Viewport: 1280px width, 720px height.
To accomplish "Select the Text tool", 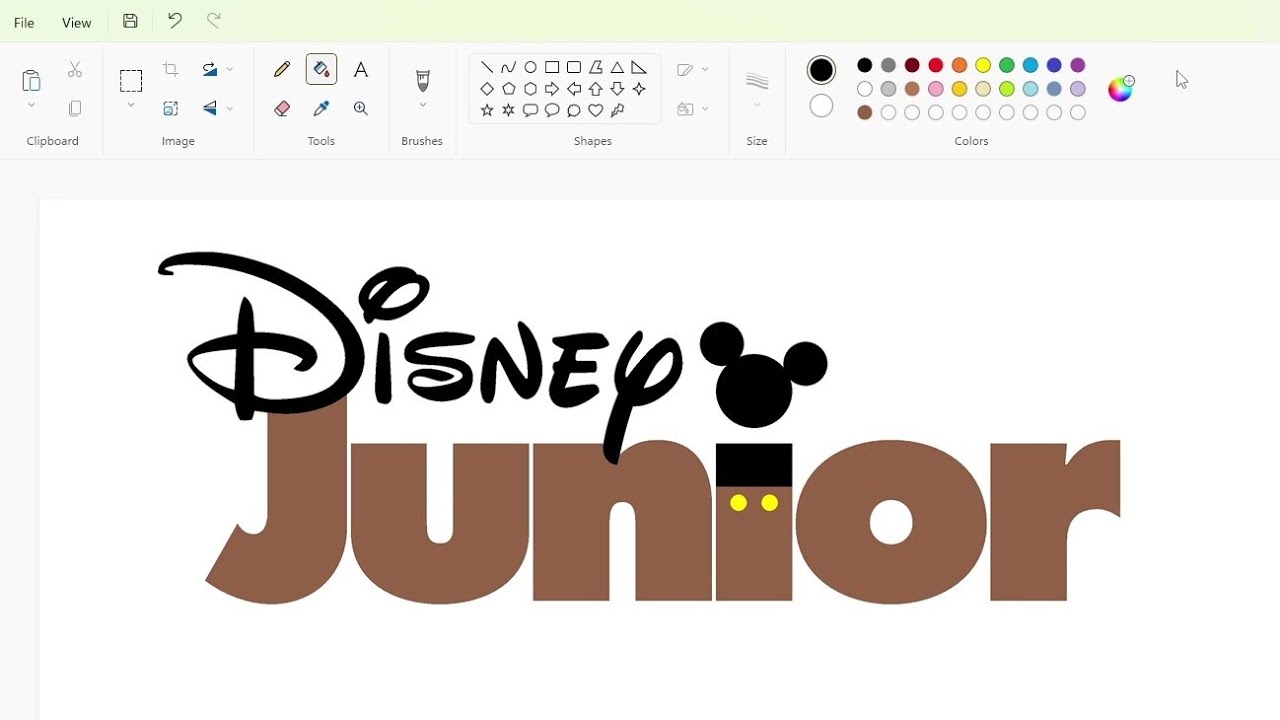I will click(361, 69).
